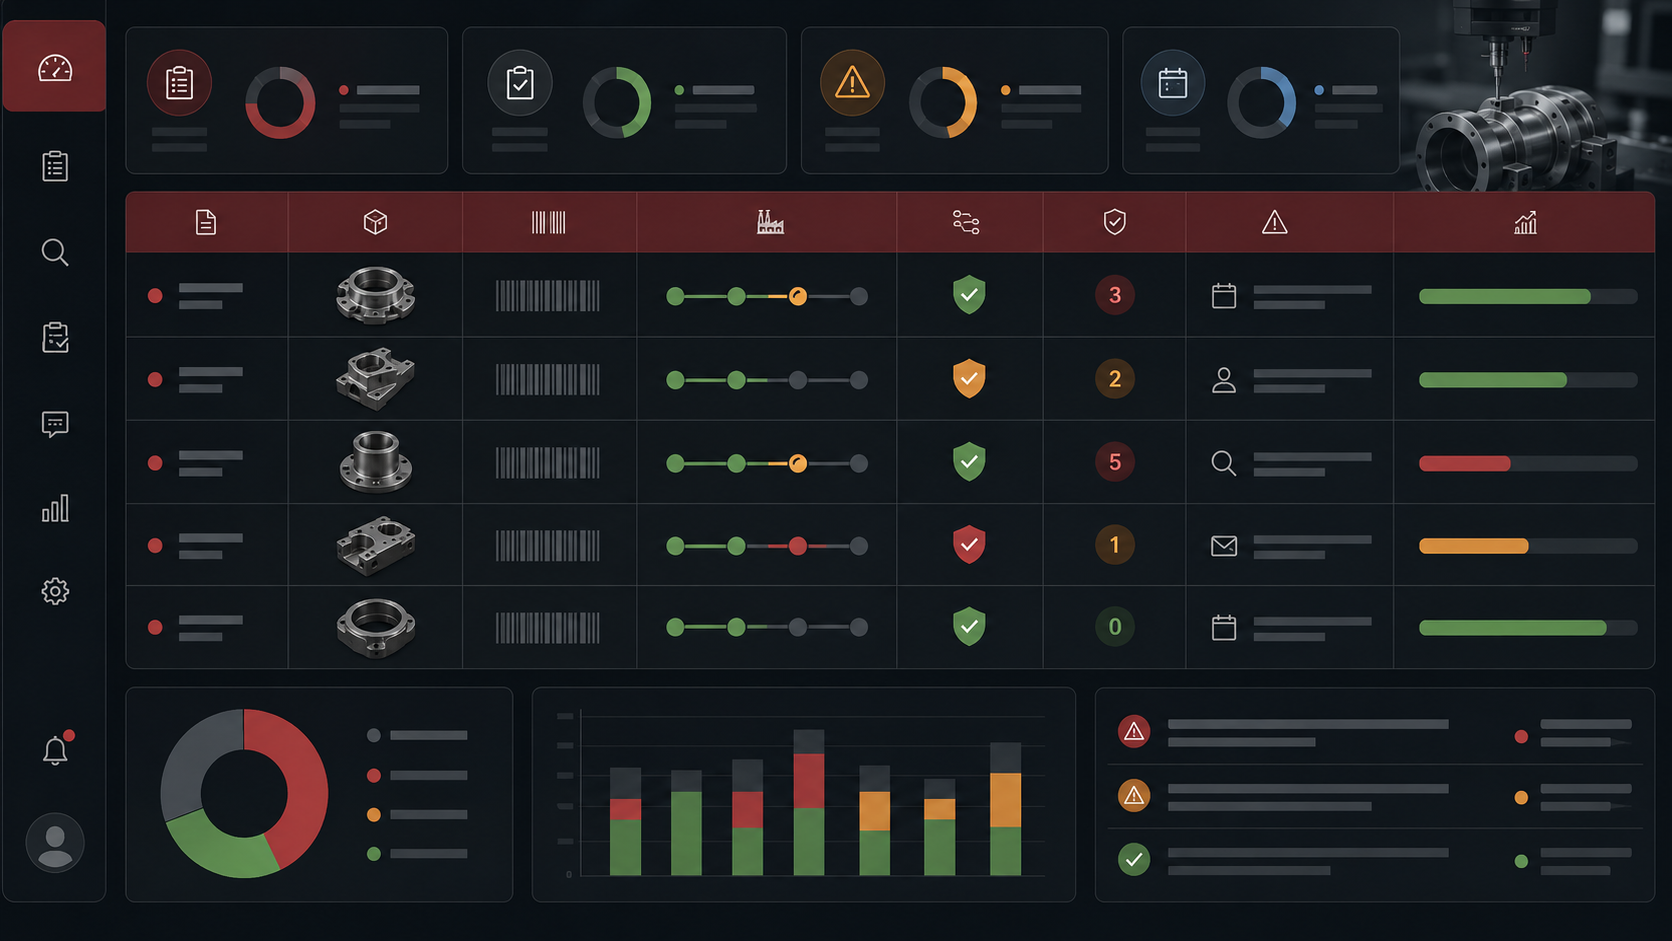1672x941 pixels.
Task: Click the red shield in fourth row
Action: [x=969, y=545]
